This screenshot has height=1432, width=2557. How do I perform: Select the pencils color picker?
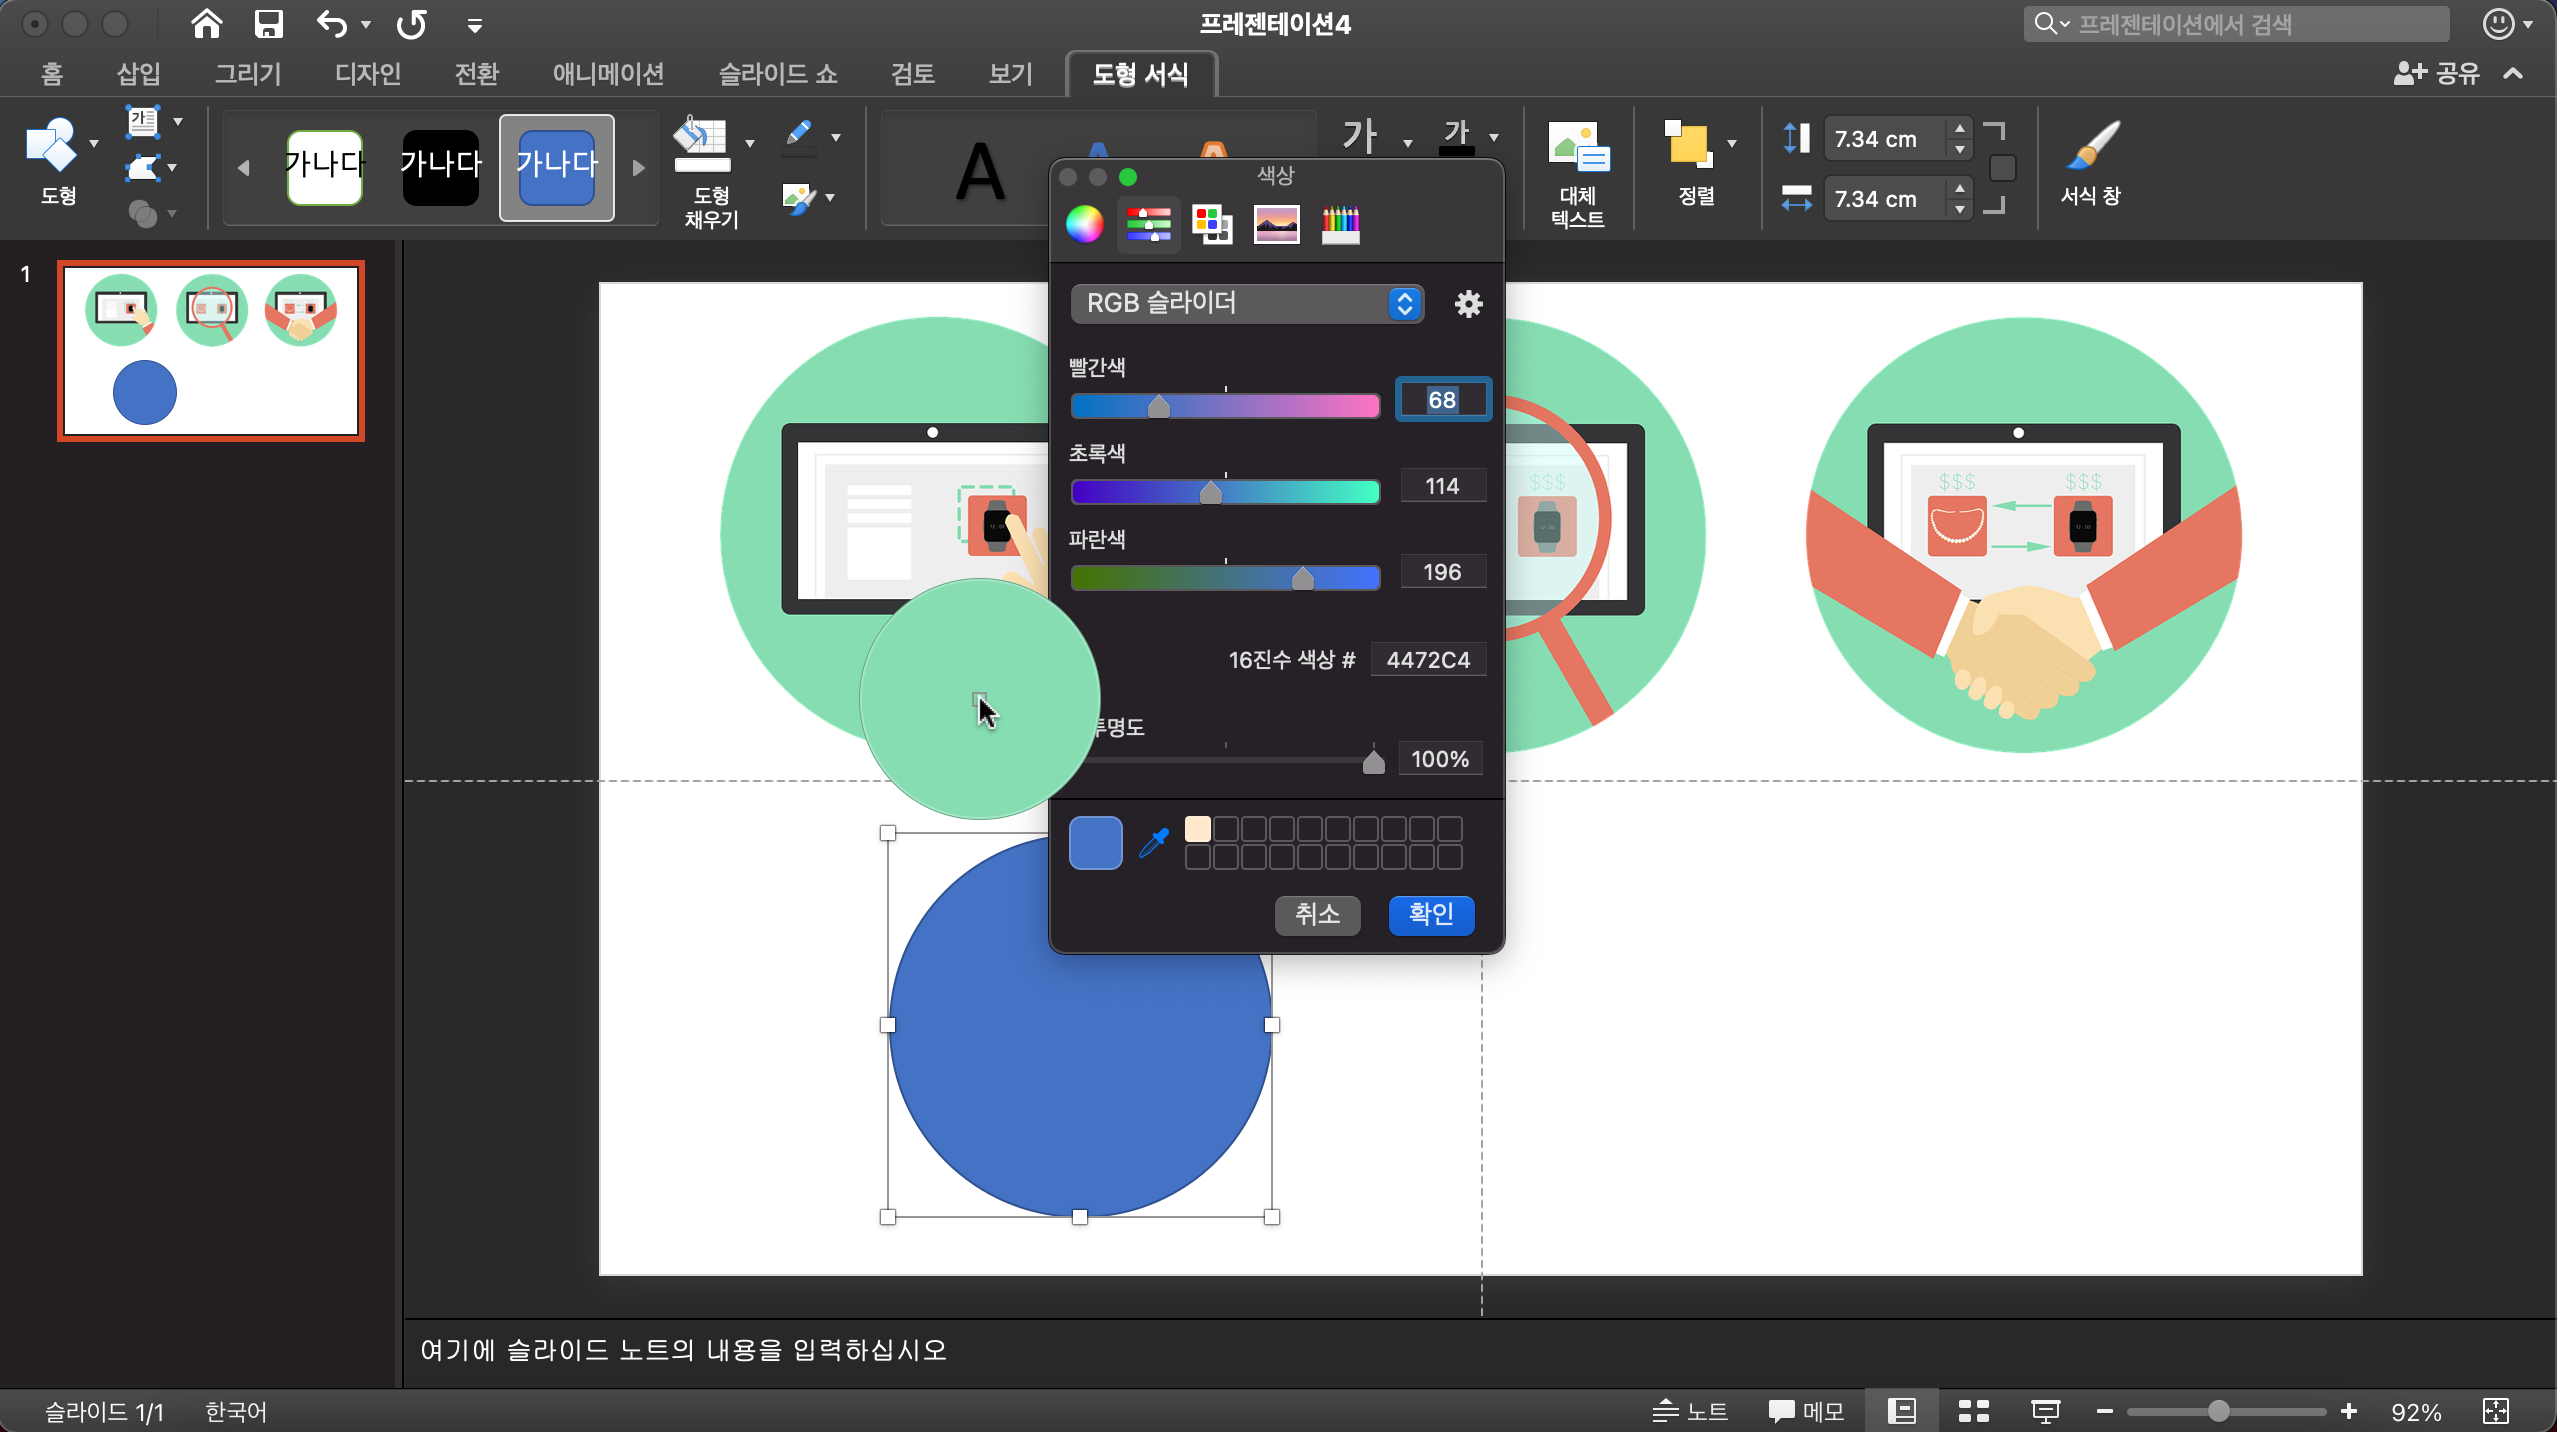pyautogui.click(x=1340, y=224)
